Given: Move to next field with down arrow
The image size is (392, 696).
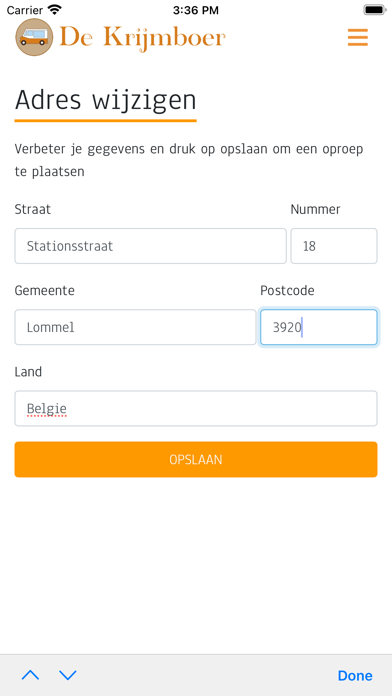Looking at the screenshot, I should [x=68, y=675].
